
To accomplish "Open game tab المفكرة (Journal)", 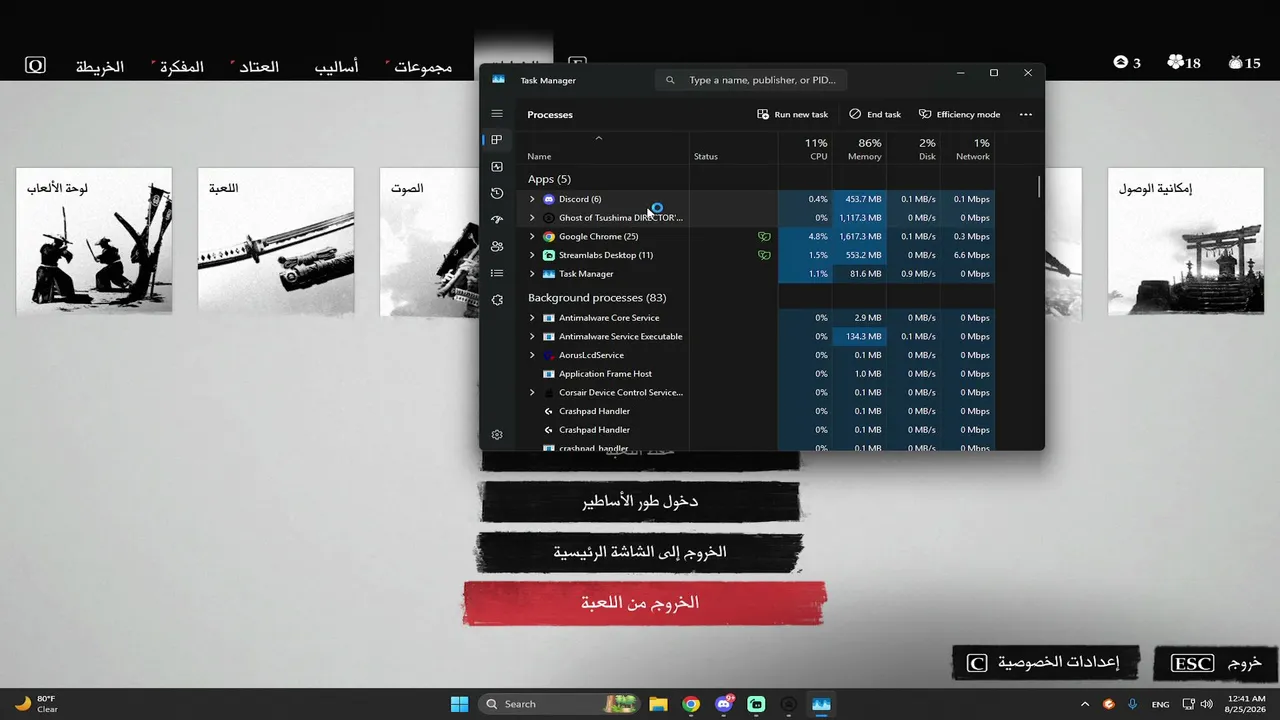I will coord(182,67).
